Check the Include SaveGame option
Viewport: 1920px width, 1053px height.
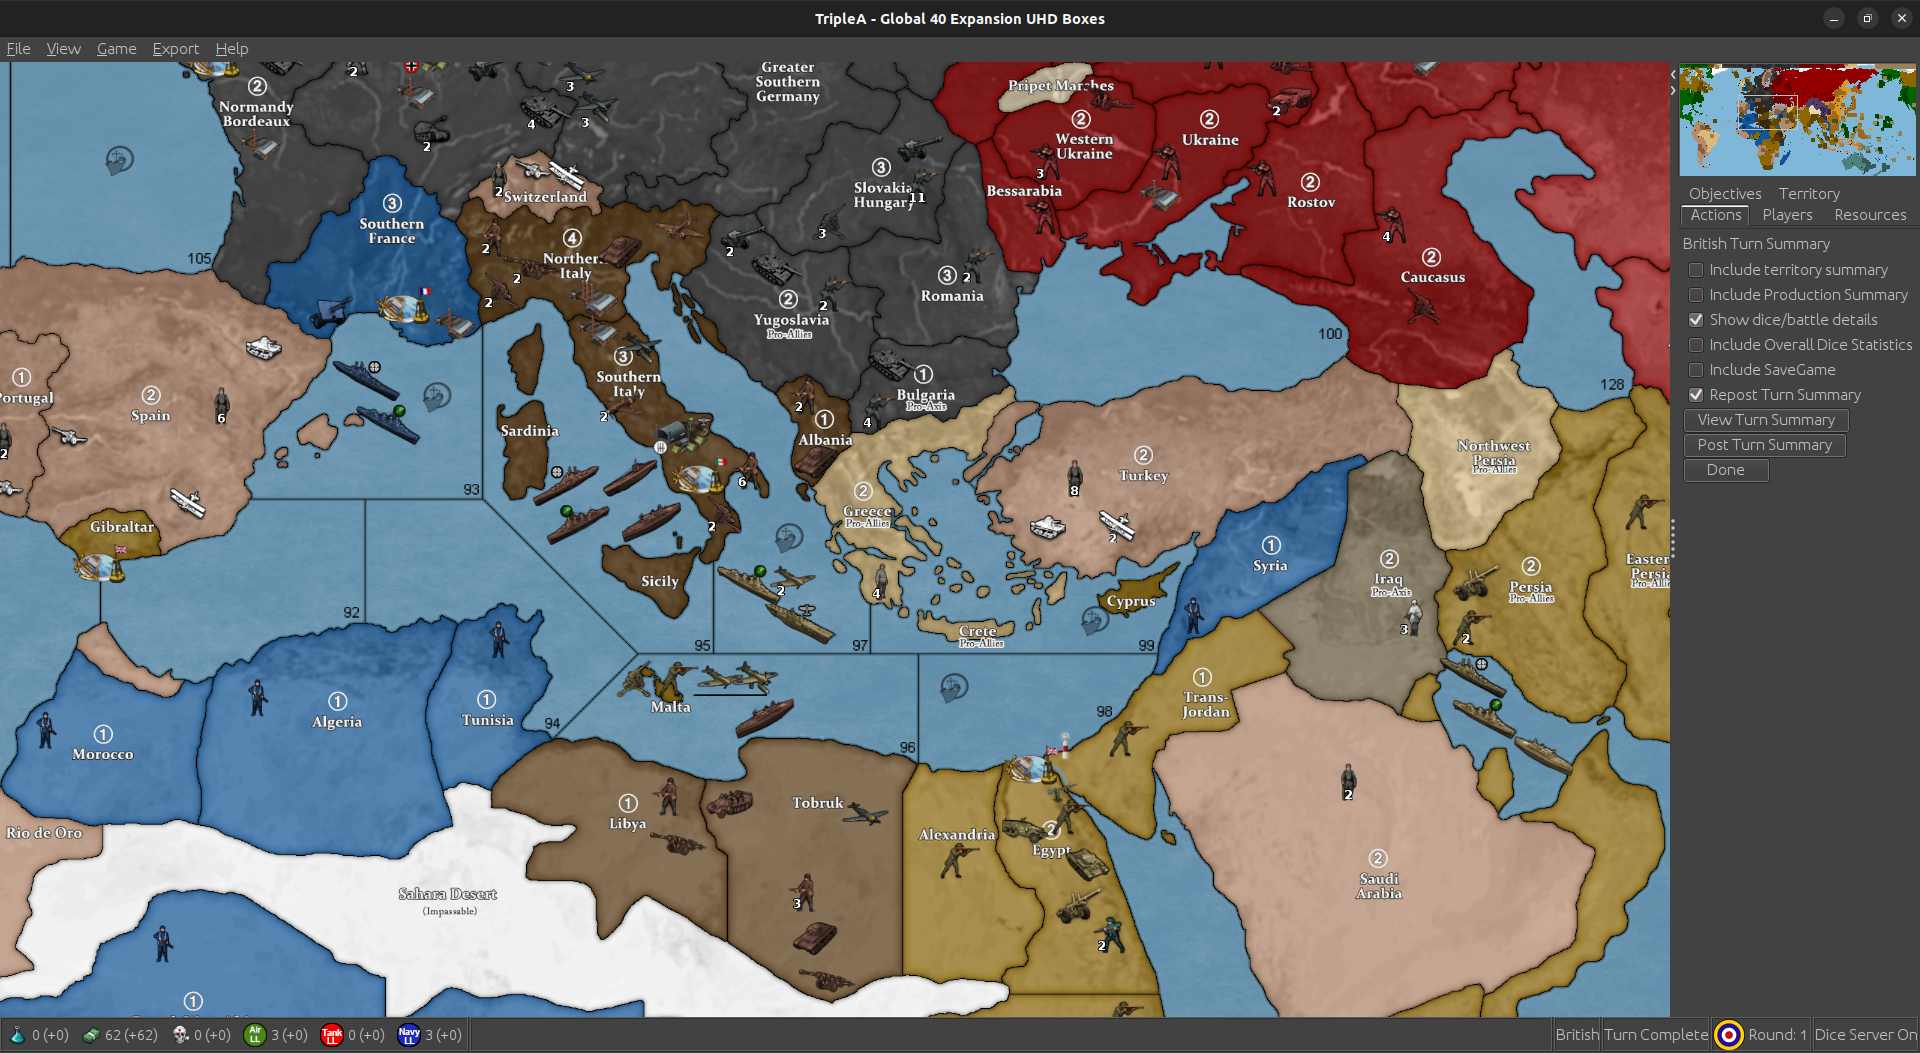point(1696,370)
